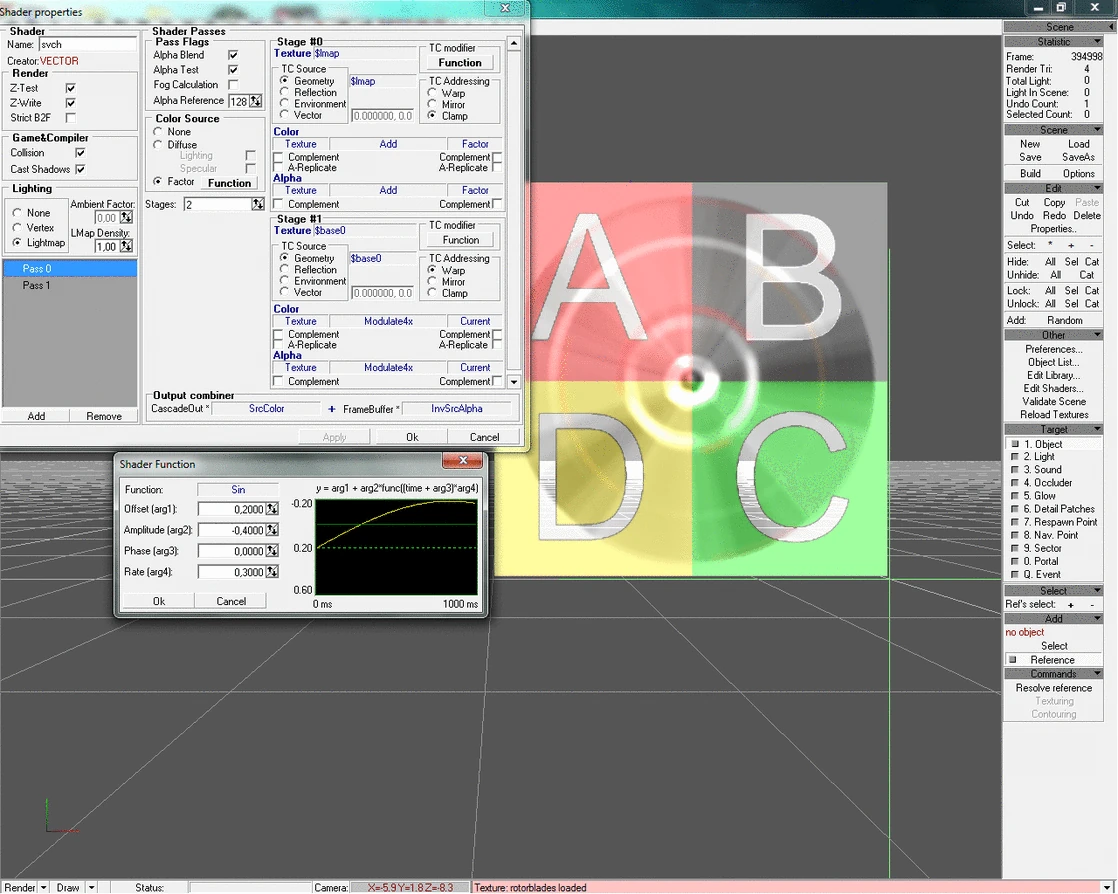The image size is (1118, 894).
Task: Select the Portal target
Action: point(1054,561)
